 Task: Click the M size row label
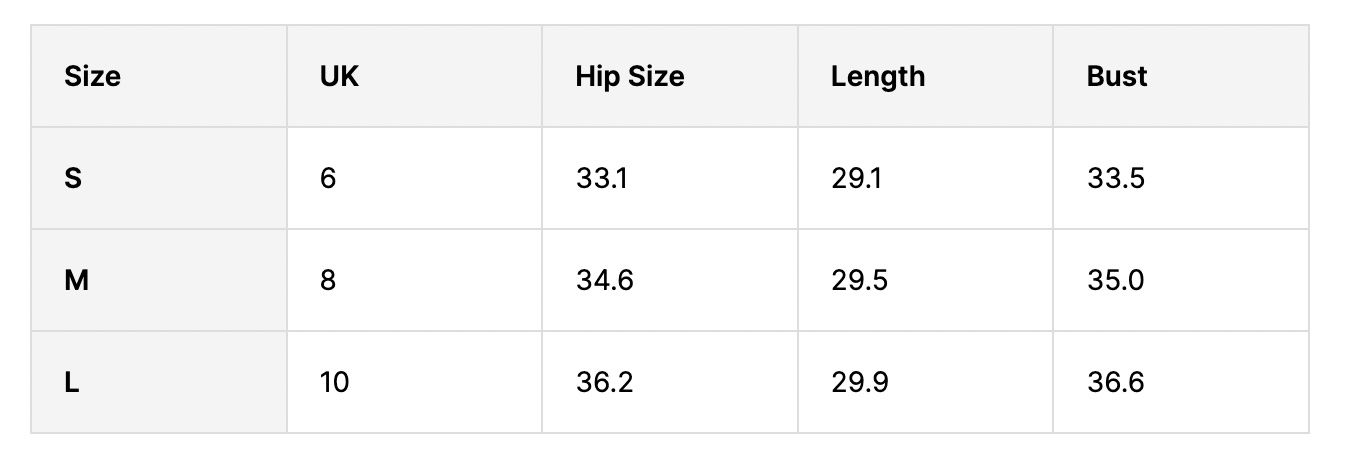point(76,281)
